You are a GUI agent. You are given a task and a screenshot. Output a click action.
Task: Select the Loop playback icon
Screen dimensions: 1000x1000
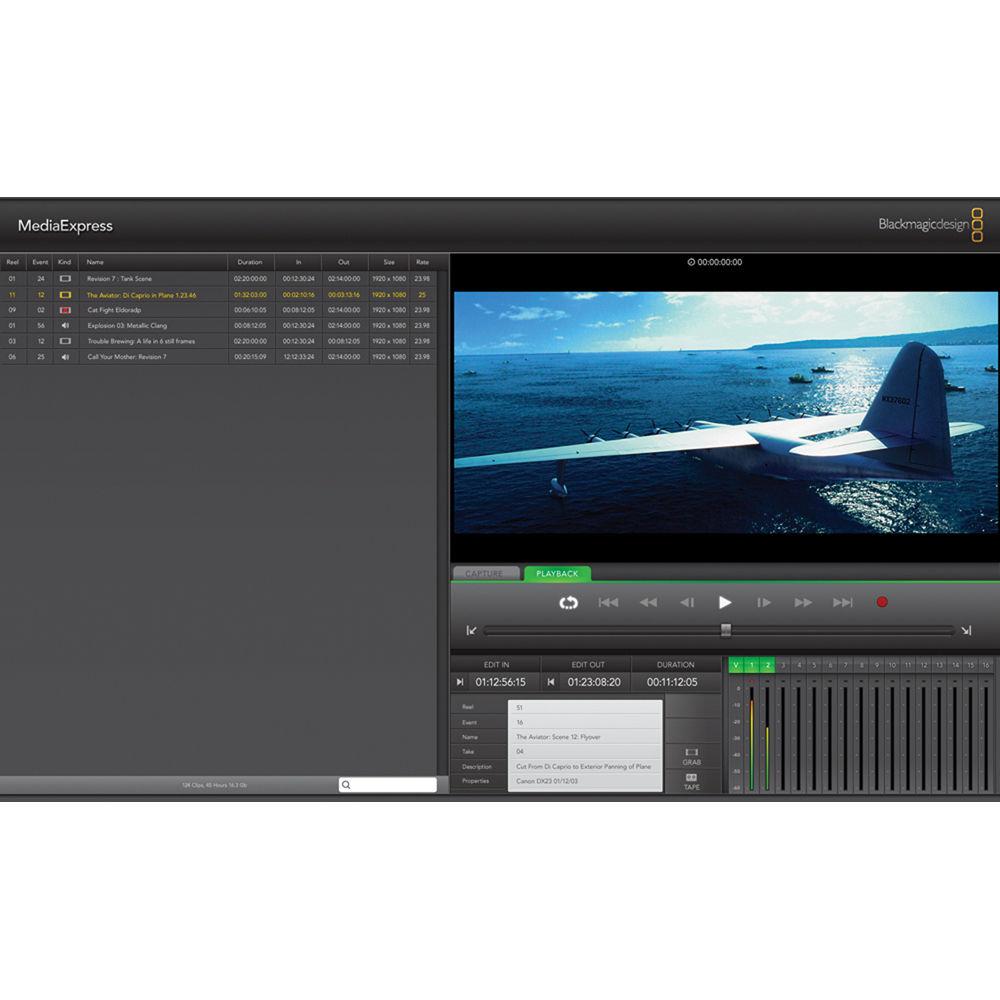coord(568,601)
